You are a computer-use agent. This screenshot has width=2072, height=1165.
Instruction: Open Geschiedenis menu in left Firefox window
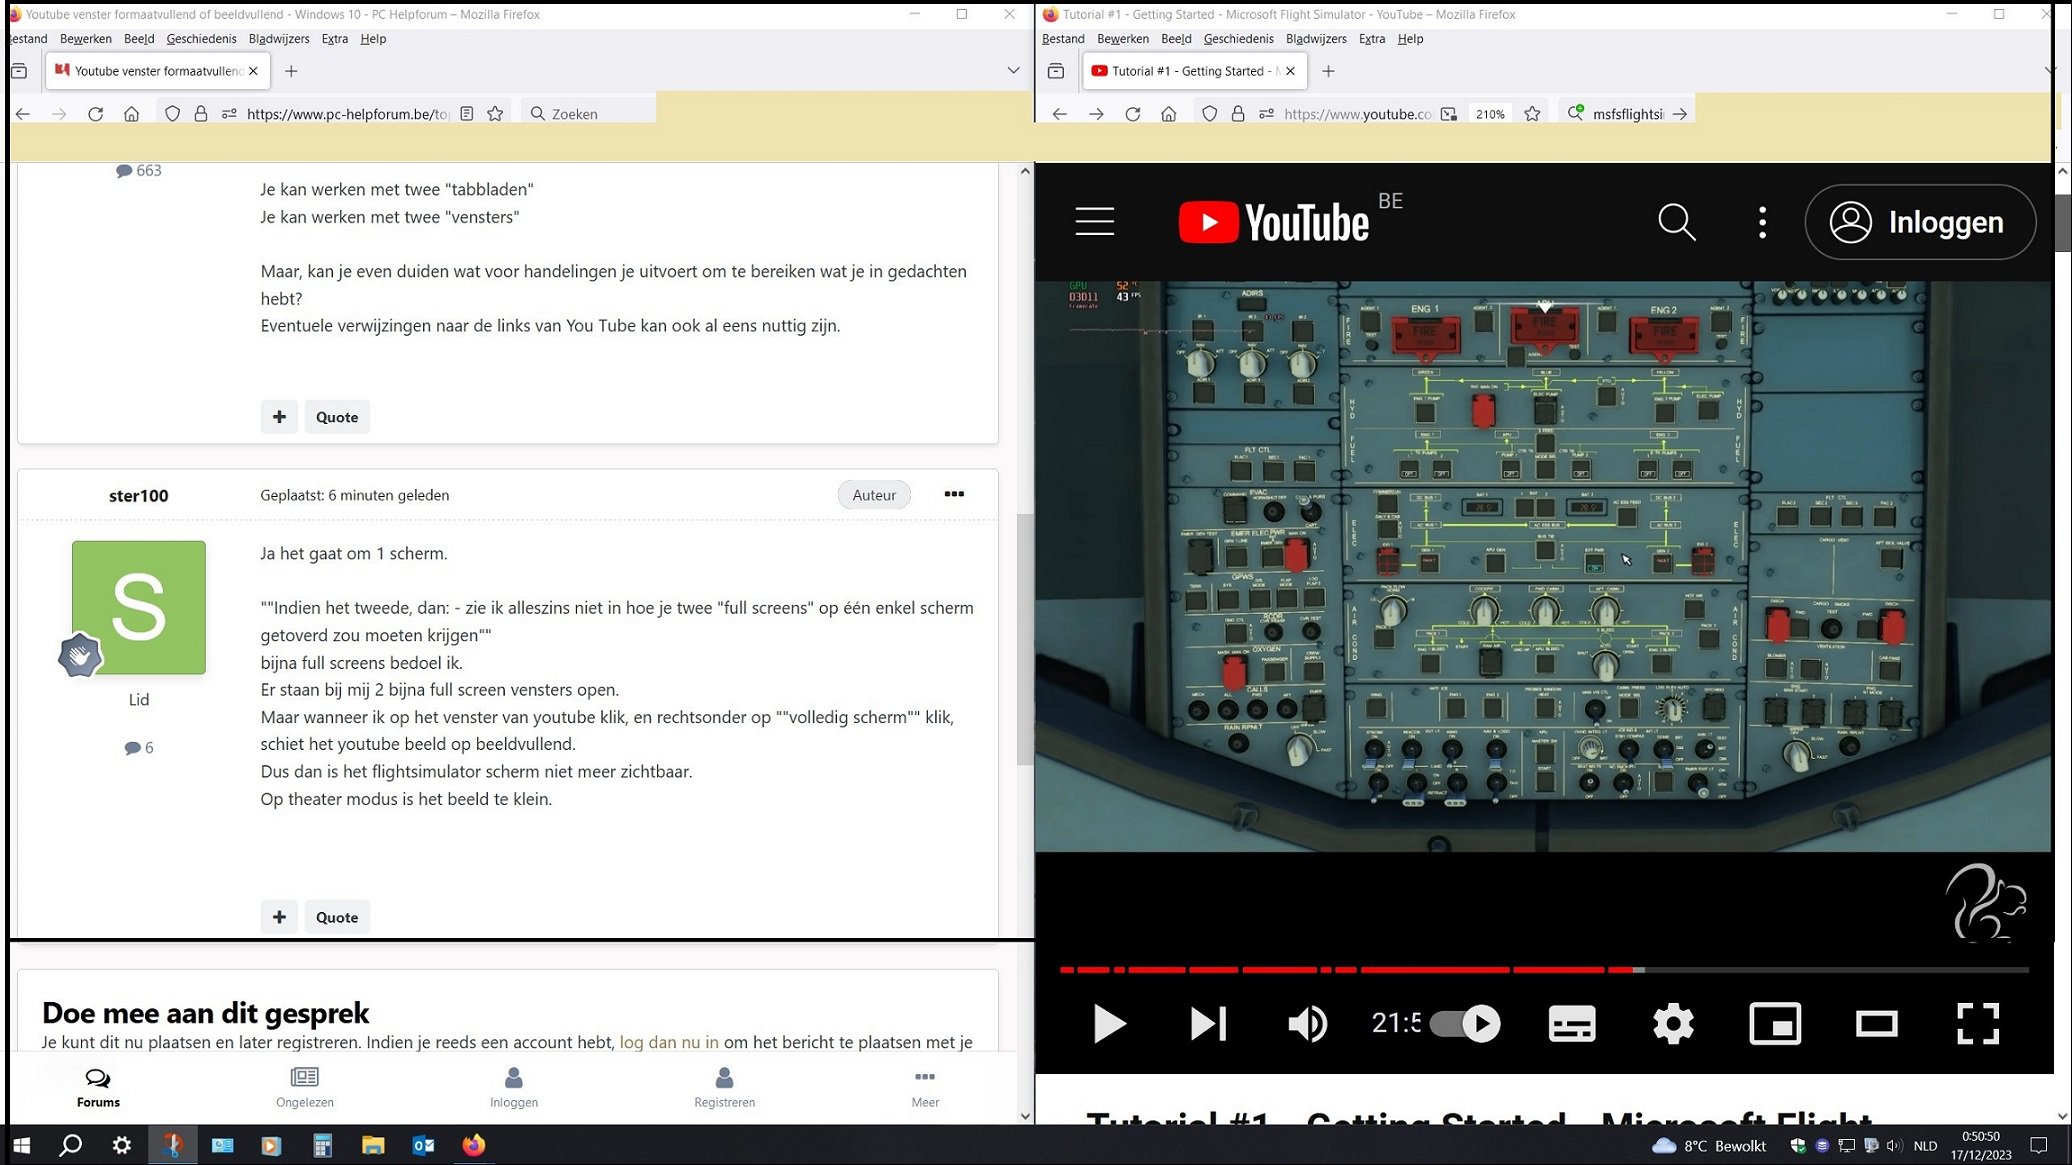point(201,39)
